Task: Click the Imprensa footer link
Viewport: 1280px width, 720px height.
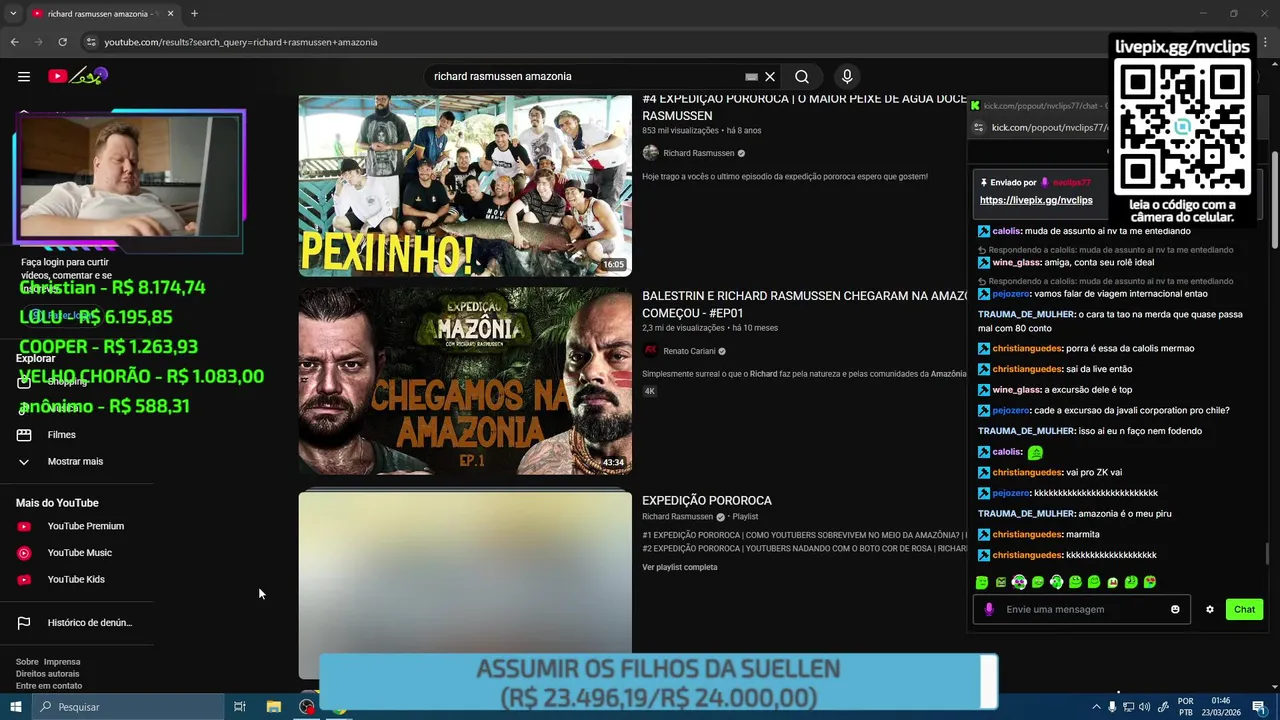Action: [x=62, y=662]
